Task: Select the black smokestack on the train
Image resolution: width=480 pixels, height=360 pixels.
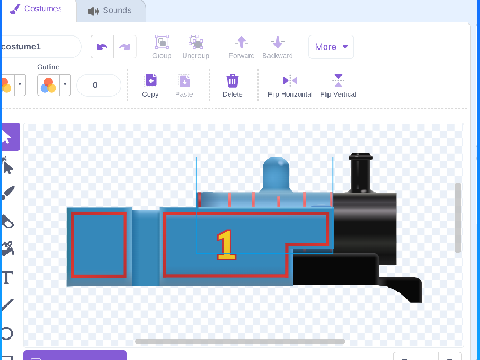Action: [x=361, y=173]
